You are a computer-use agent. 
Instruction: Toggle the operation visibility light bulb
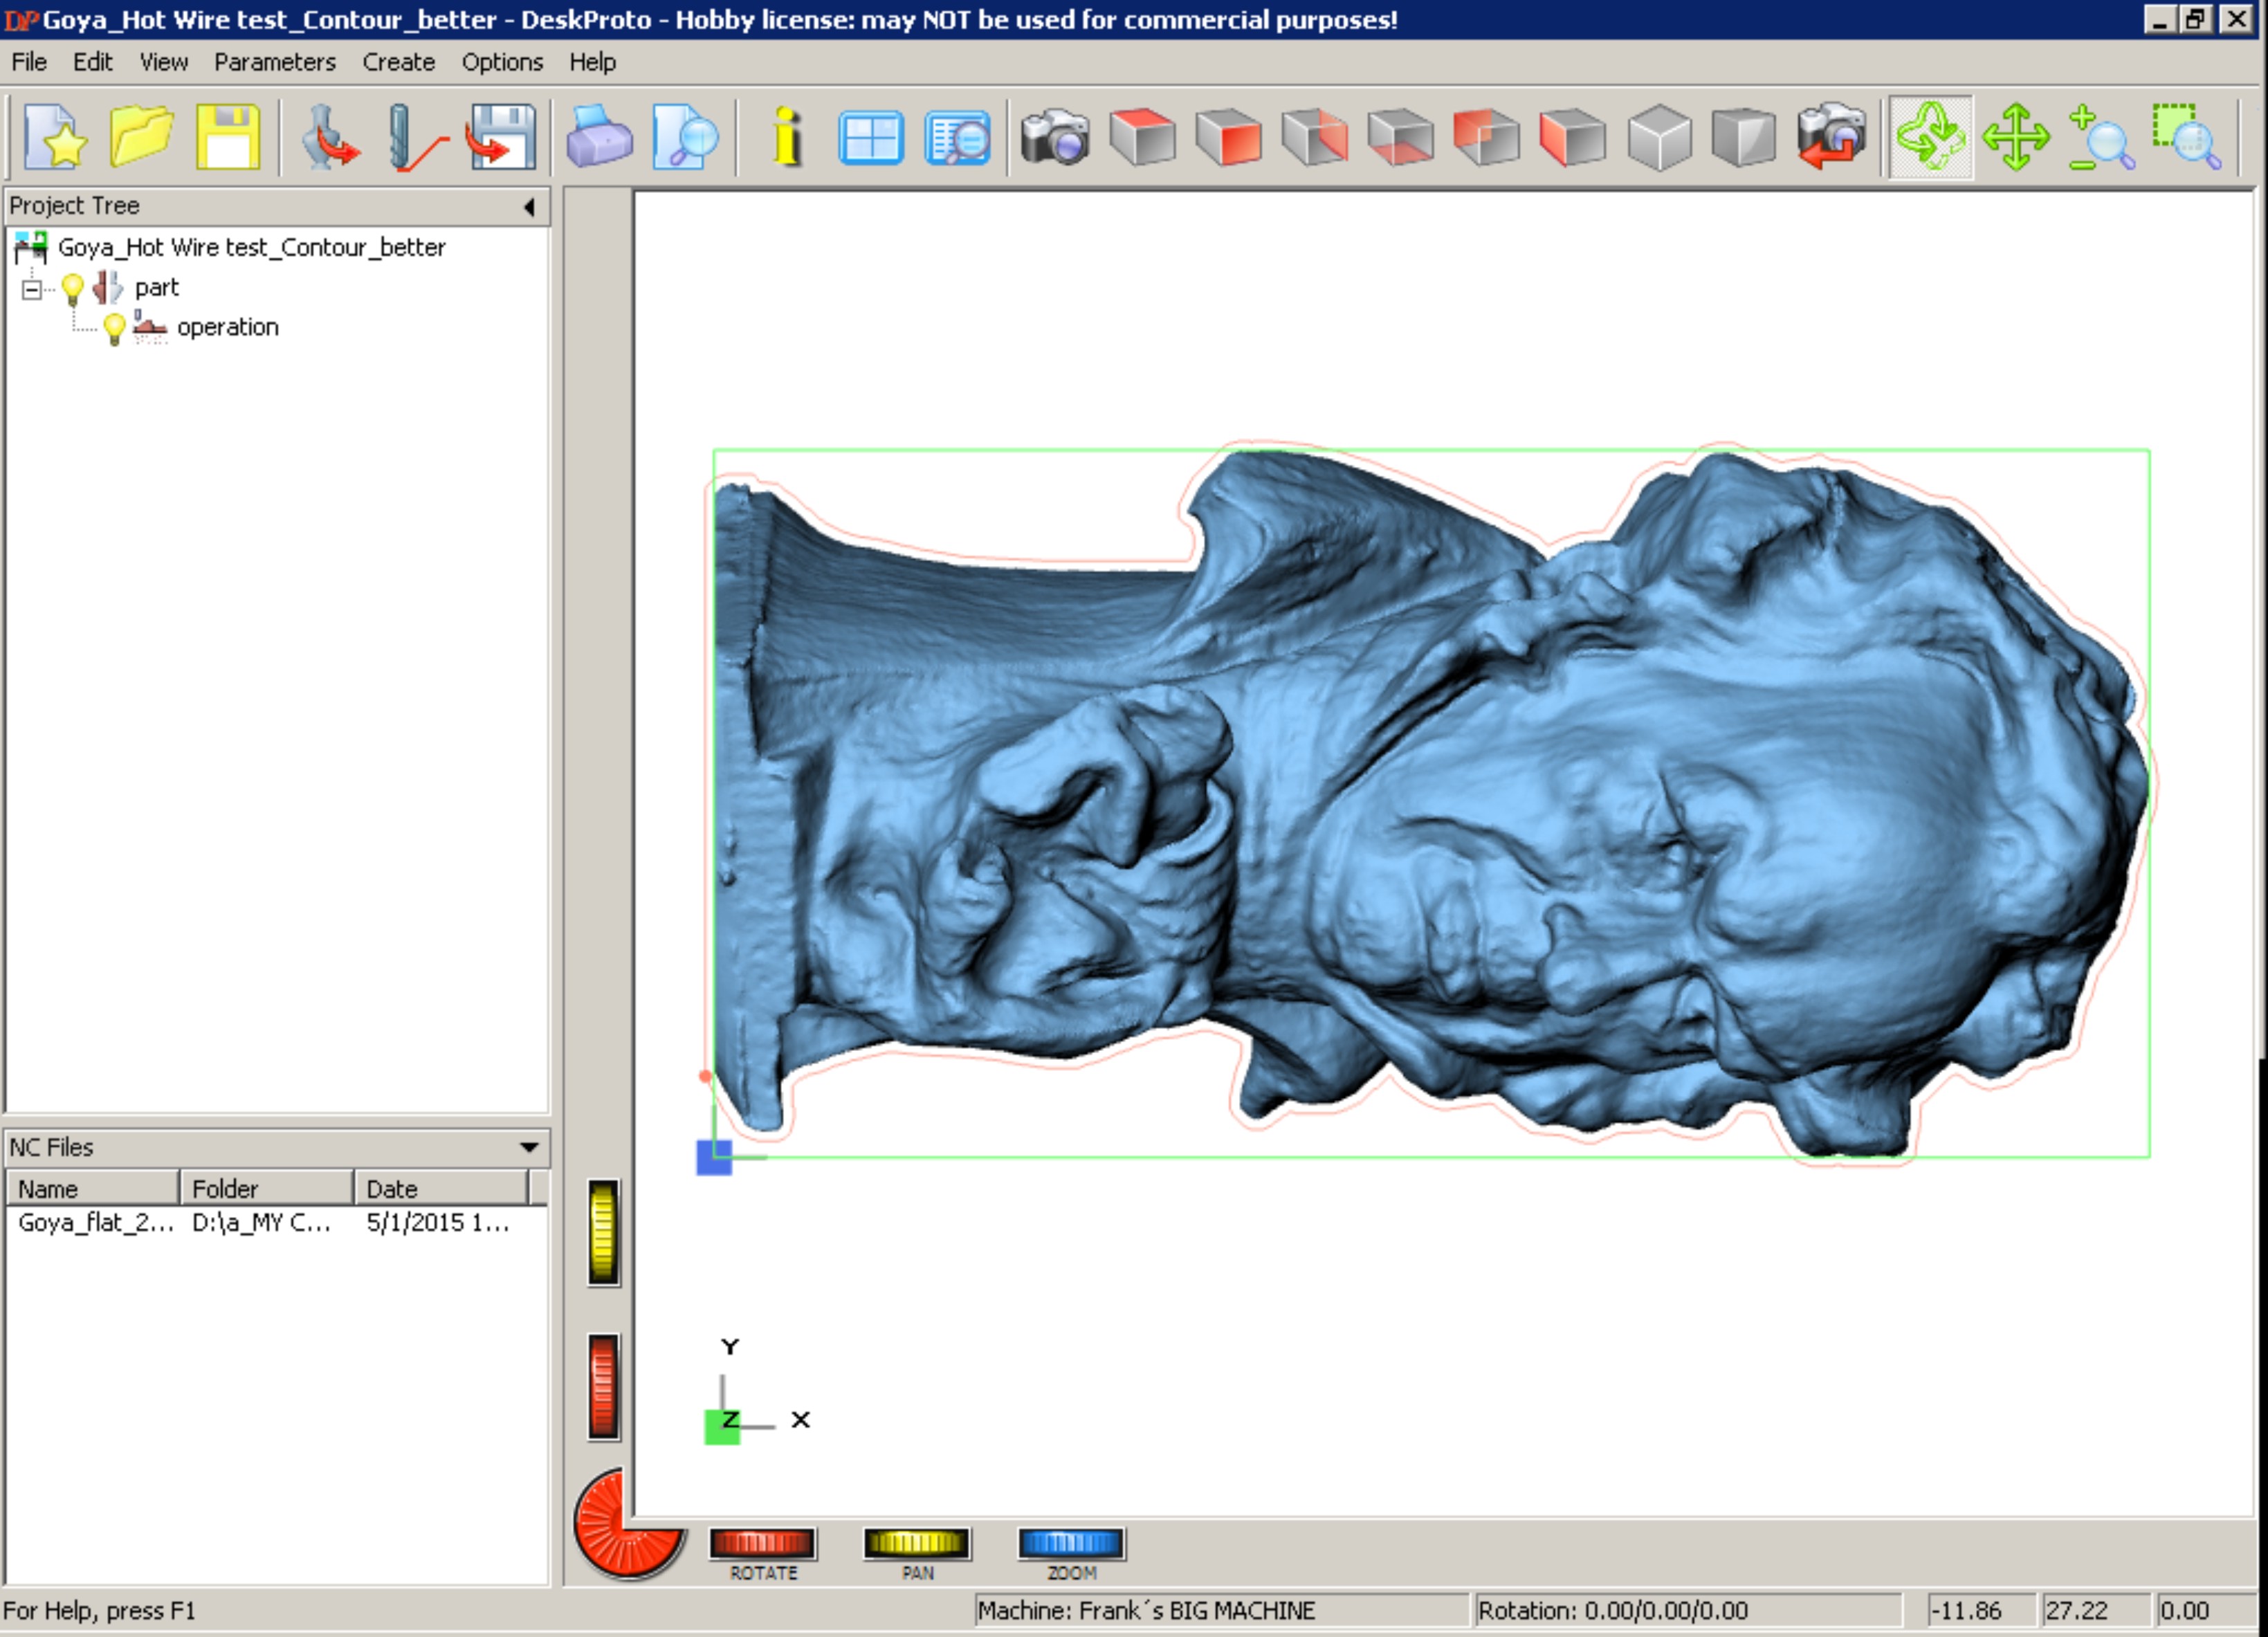pyautogui.click(x=114, y=328)
